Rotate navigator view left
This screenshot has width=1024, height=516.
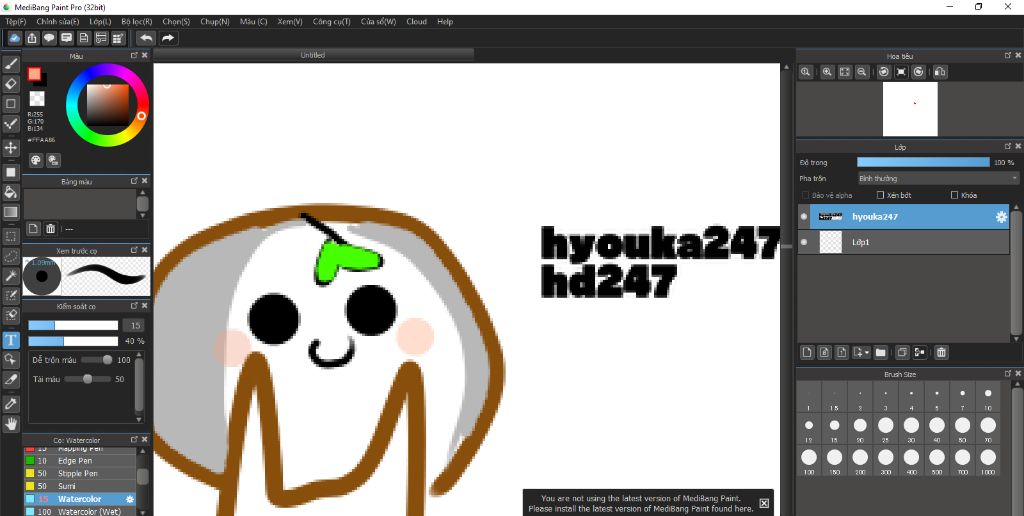884,72
